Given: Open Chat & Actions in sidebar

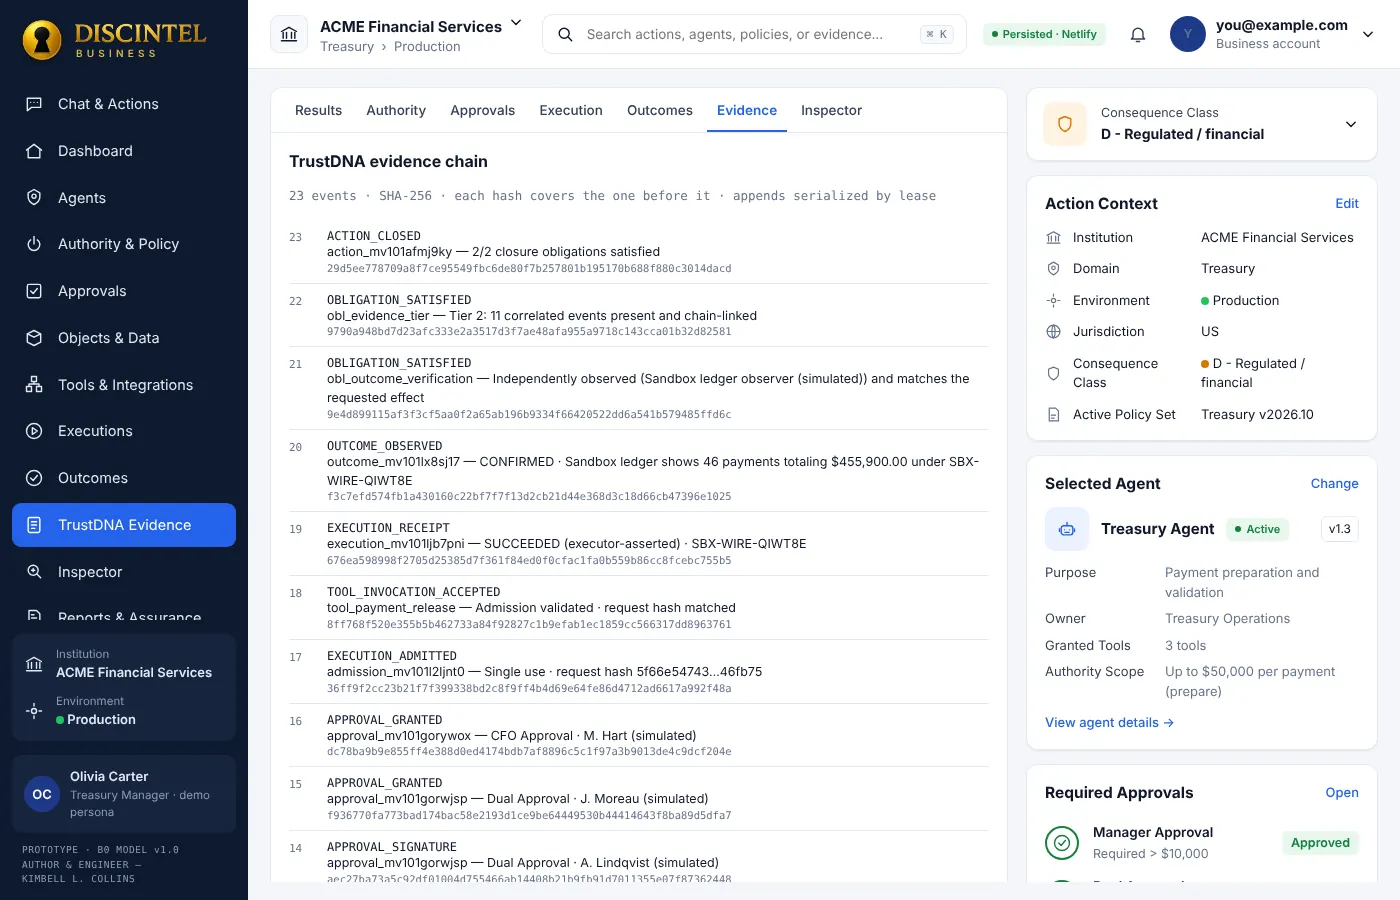Looking at the screenshot, I should (x=124, y=104).
